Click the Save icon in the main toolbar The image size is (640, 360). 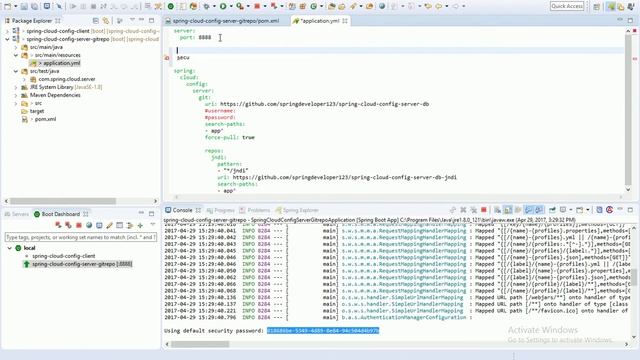pyautogui.click(x=24, y=6)
